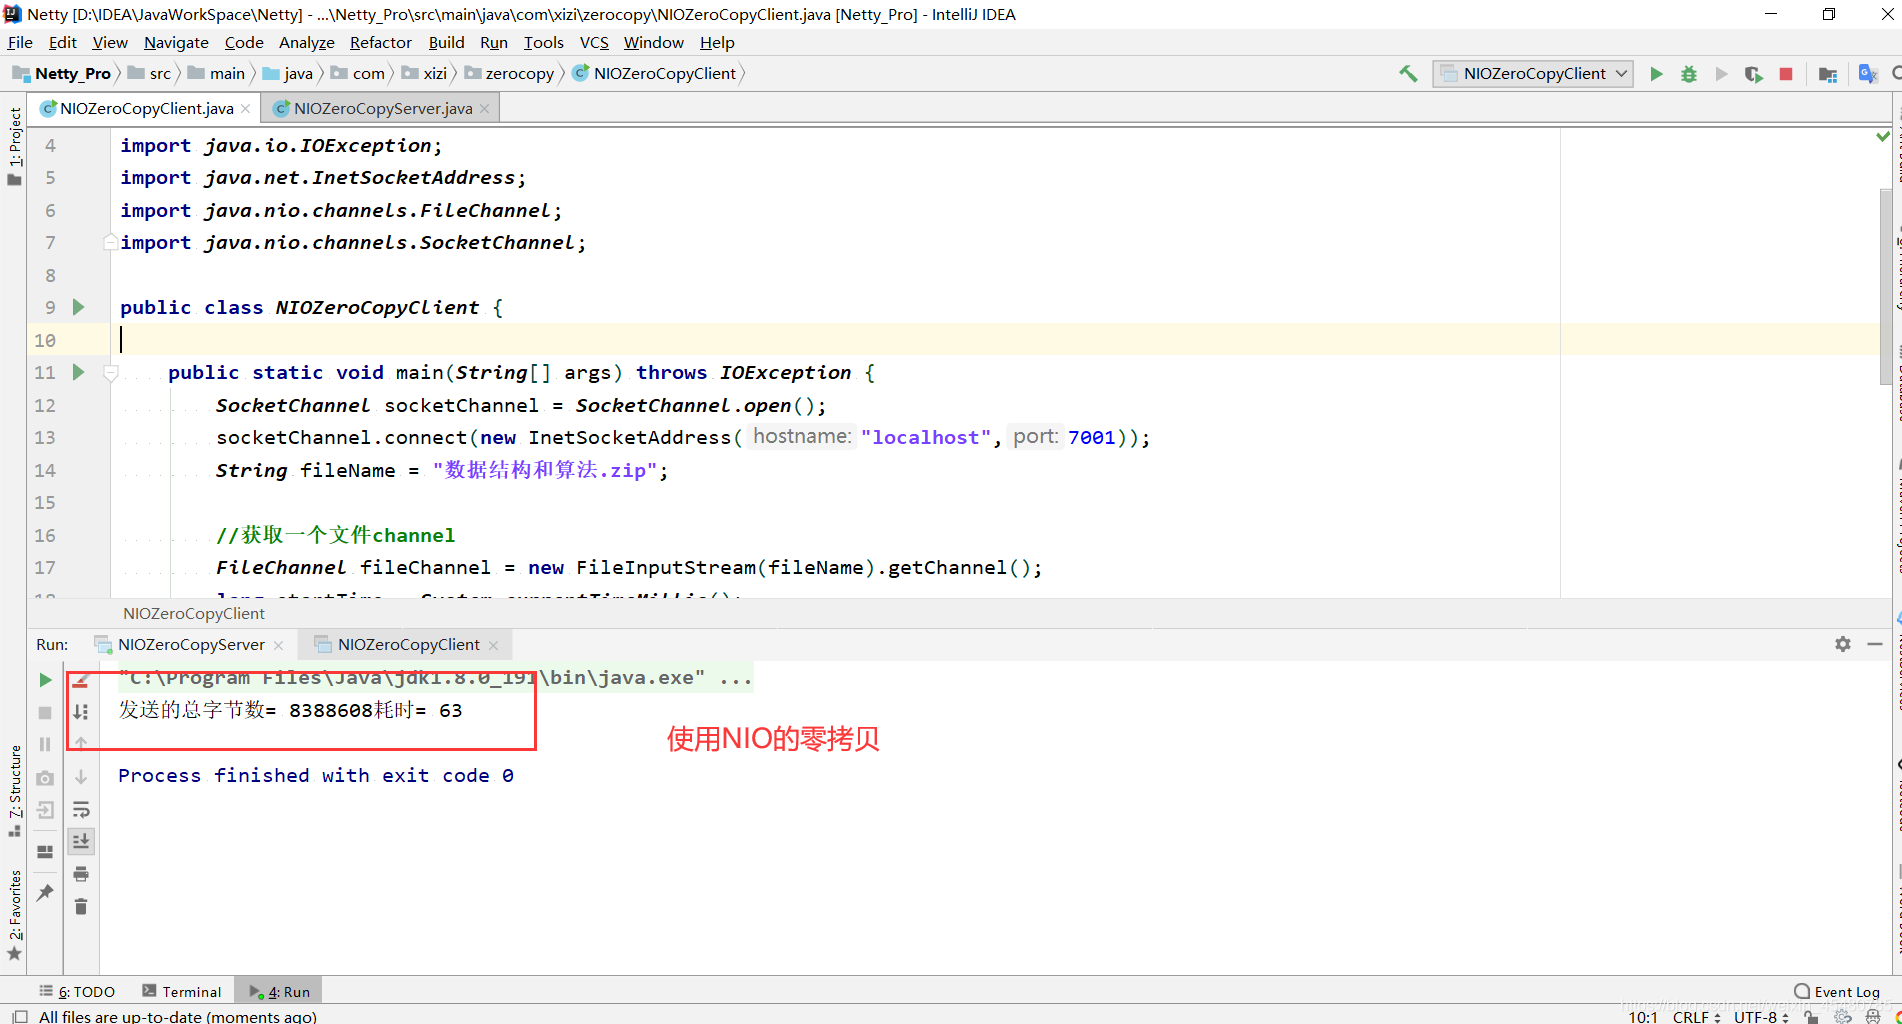Viewport: 1902px width, 1024px height.
Task: Open the Build menu
Action: [446, 42]
